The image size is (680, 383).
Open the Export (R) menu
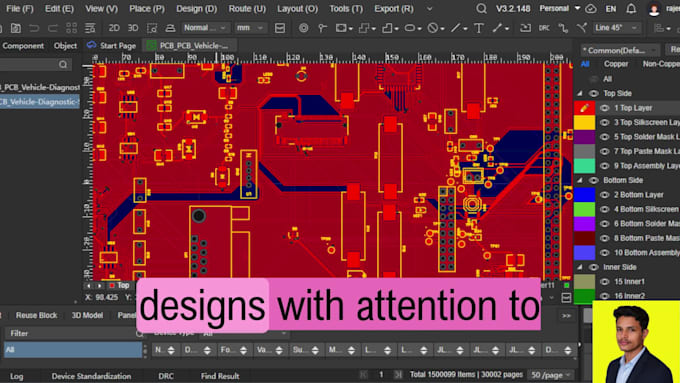click(x=394, y=9)
